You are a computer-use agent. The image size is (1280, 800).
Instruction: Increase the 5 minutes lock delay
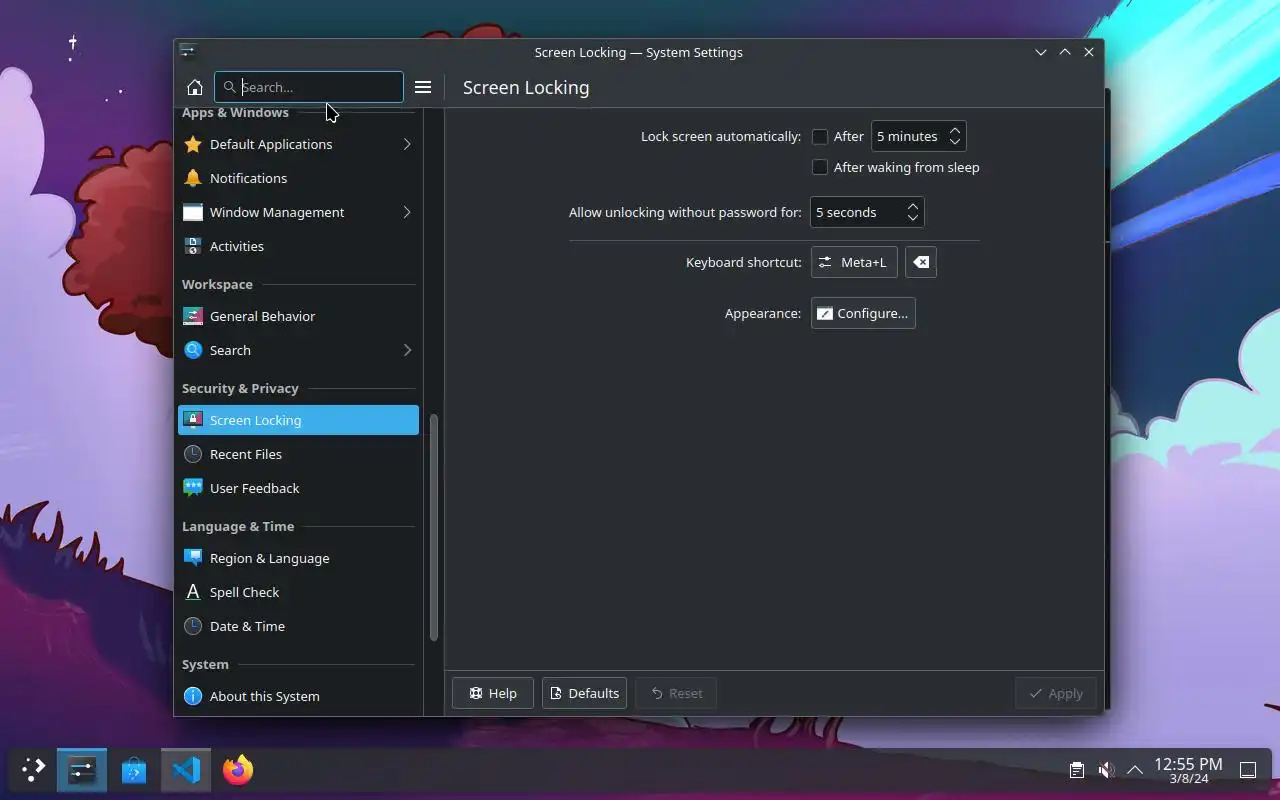pyautogui.click(x=955, y=130)
